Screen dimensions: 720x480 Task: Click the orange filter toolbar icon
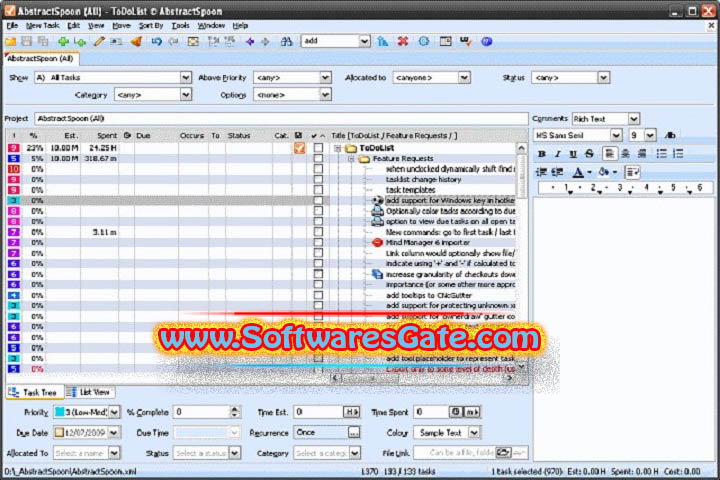pyautogui.click(x=136, y=41)
